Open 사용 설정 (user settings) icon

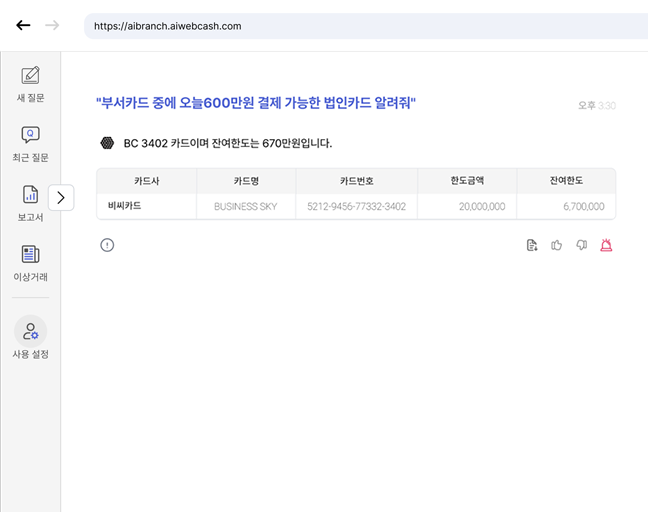coord(30,331)
